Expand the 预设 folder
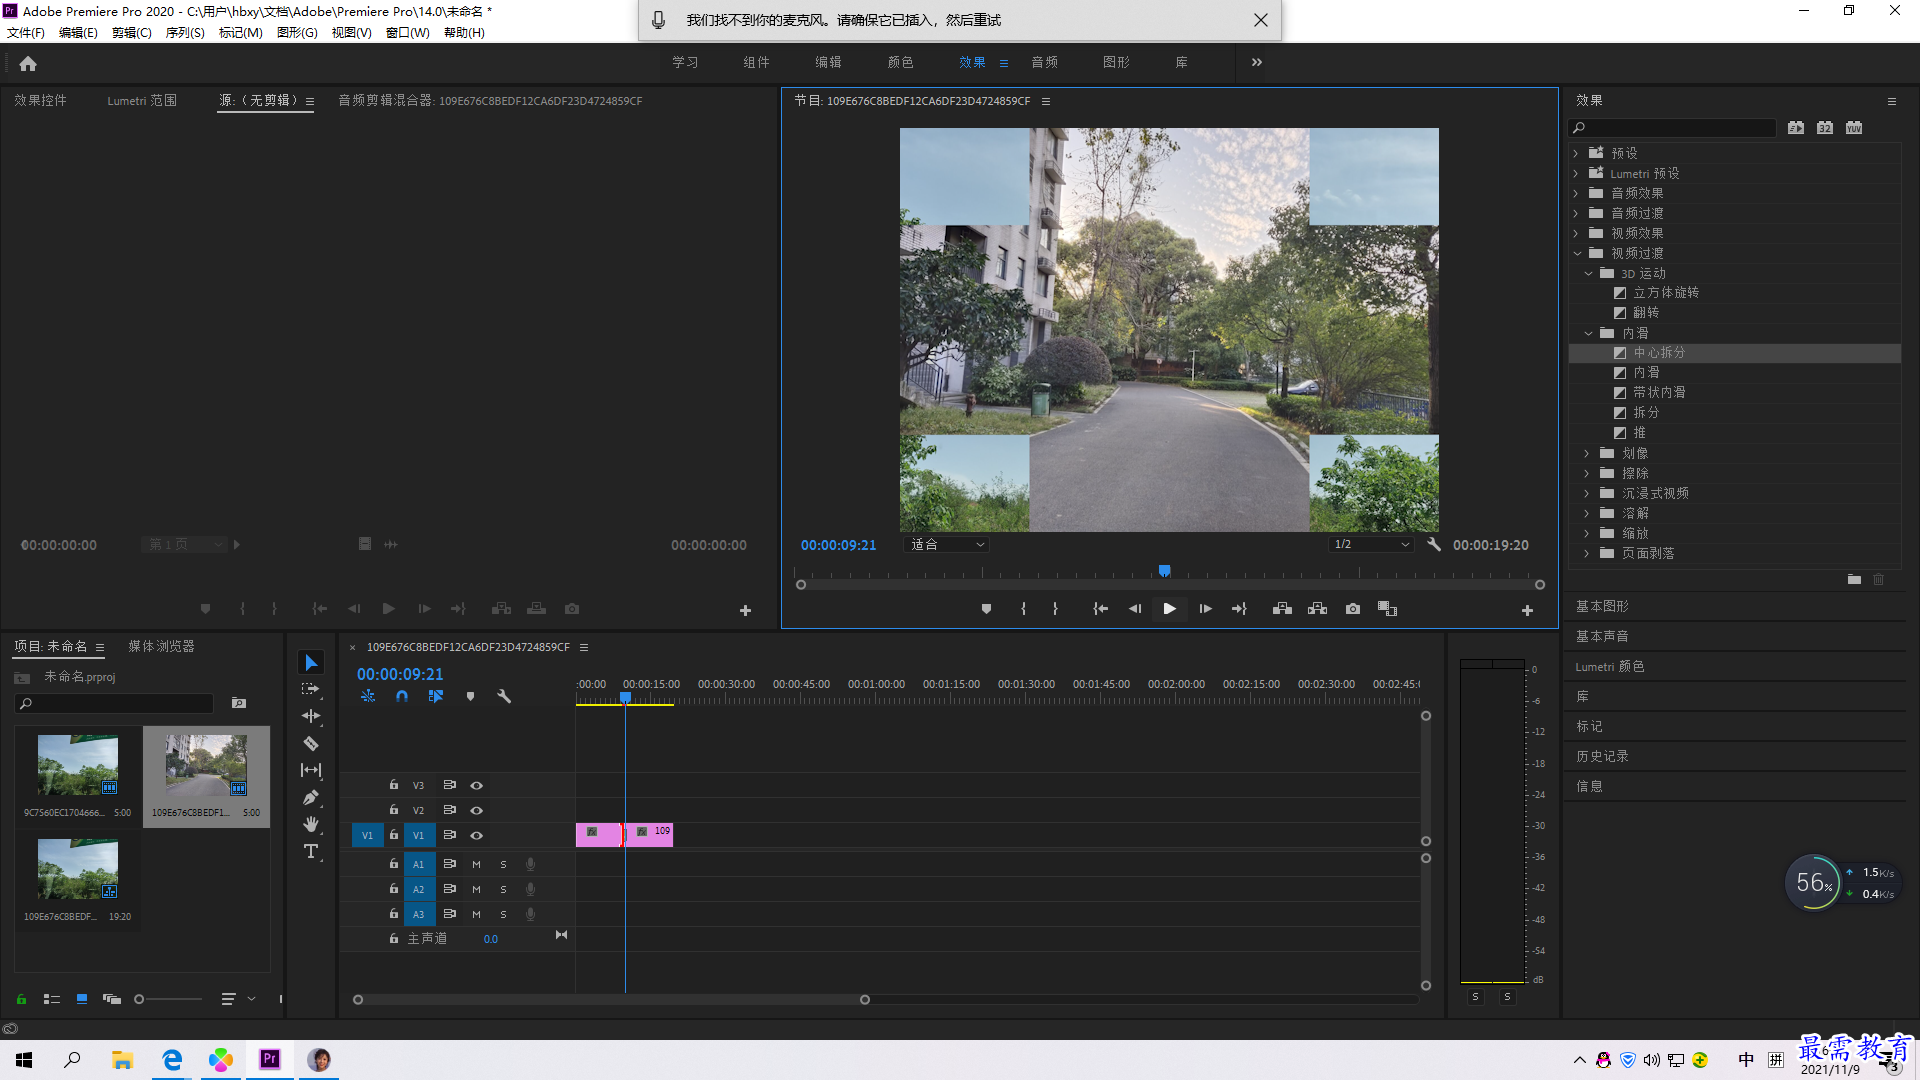 click(x=1577, y=154)
